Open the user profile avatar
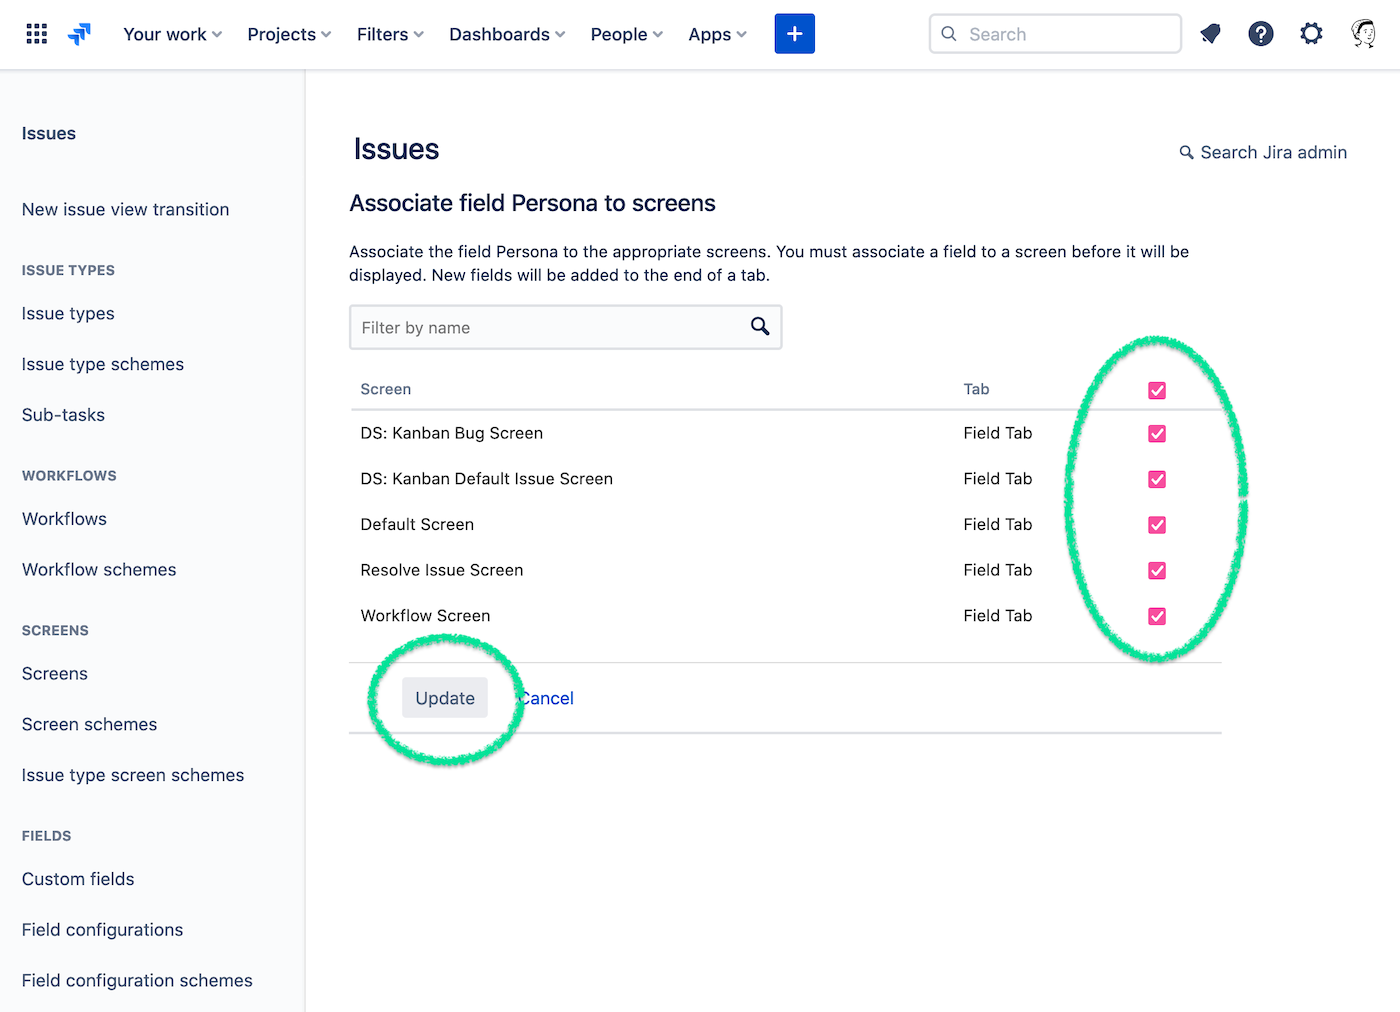Image resolution: width=1400 pixels, height=1012 pixels. pyautogui.click(x=1362, y=34)
